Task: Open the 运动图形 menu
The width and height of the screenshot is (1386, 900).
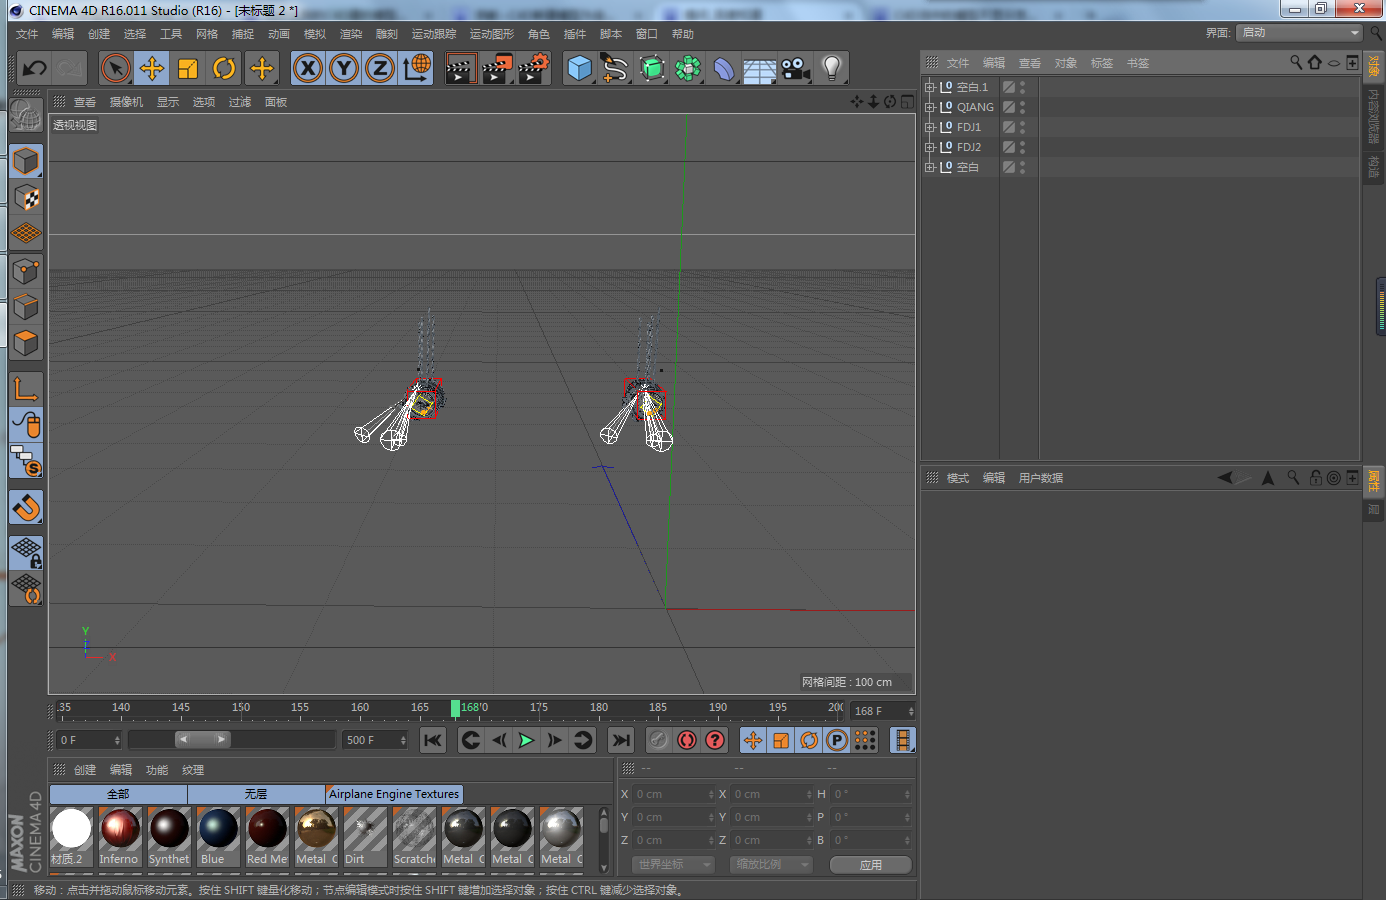Action: tap(491, 34)
